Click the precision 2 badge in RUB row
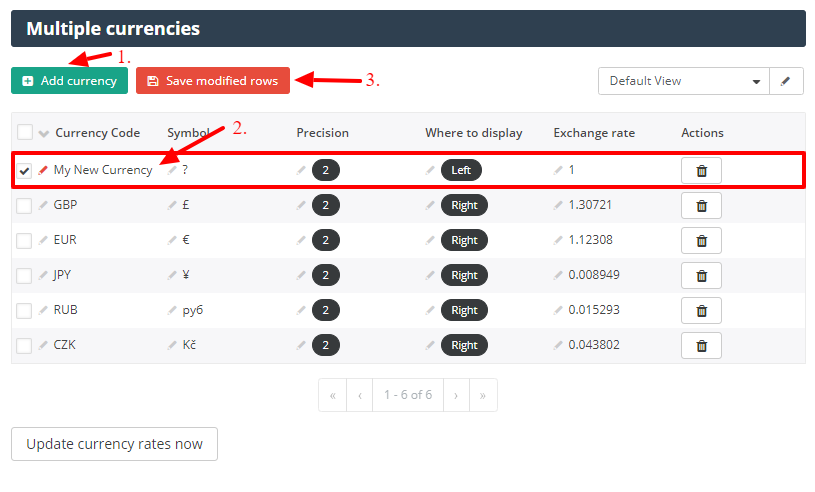The image size is (815, 492). coord(325,310)
